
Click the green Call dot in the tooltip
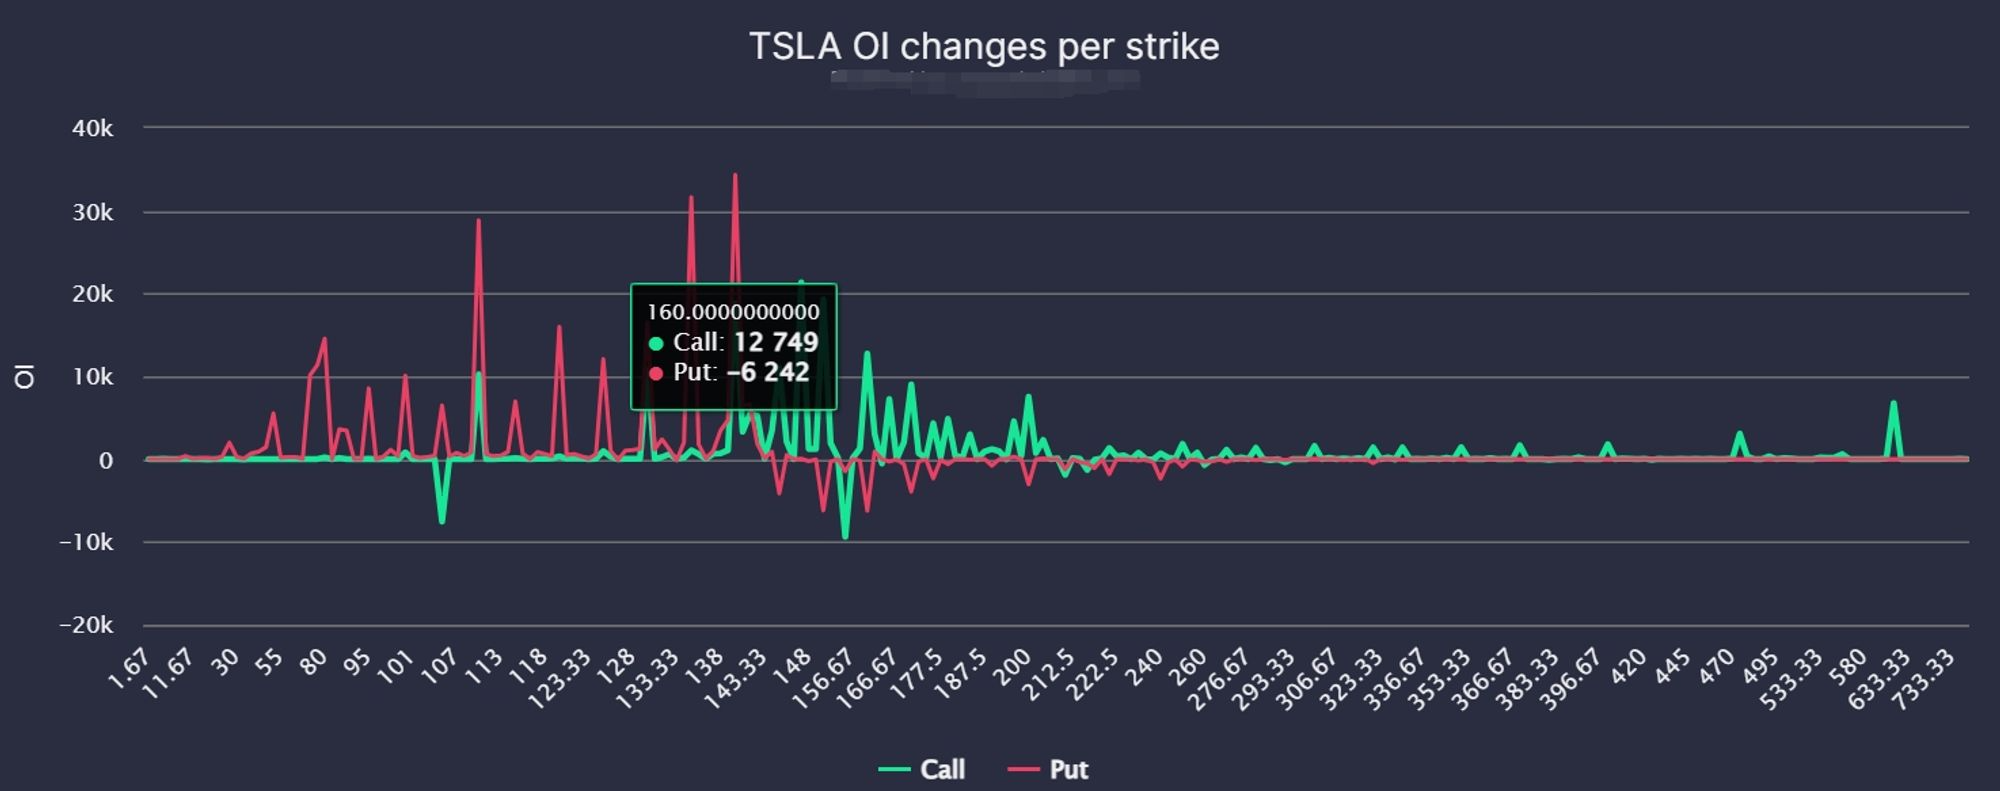coord(656,343)
